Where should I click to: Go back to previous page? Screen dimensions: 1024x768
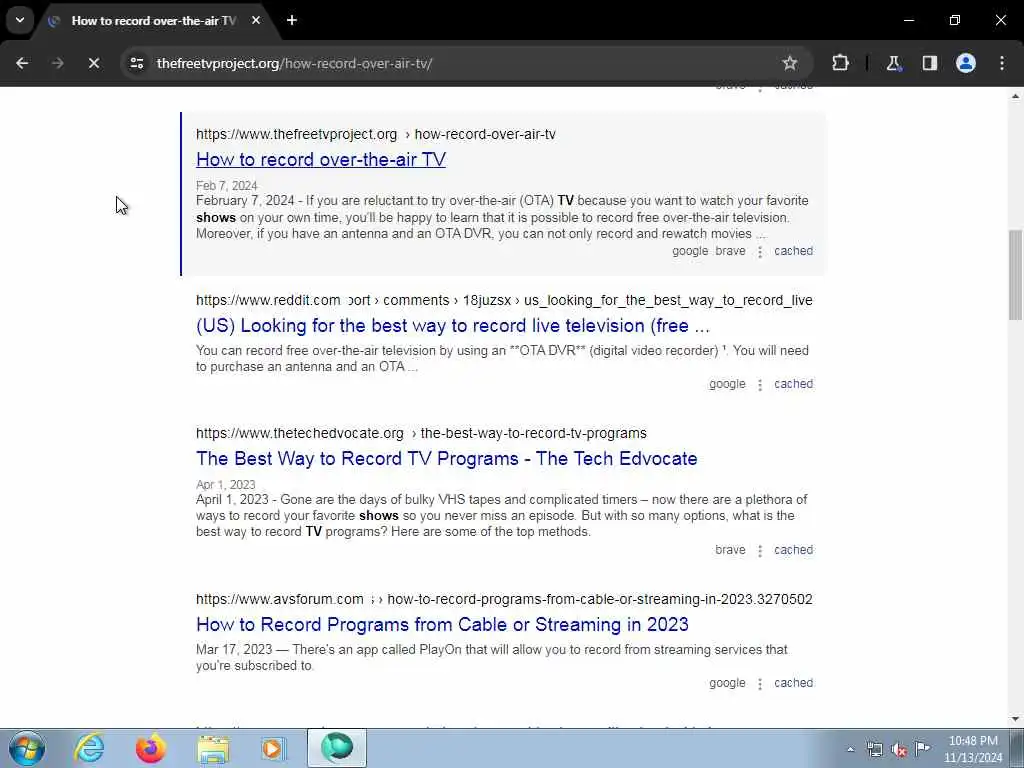(22, 63)
